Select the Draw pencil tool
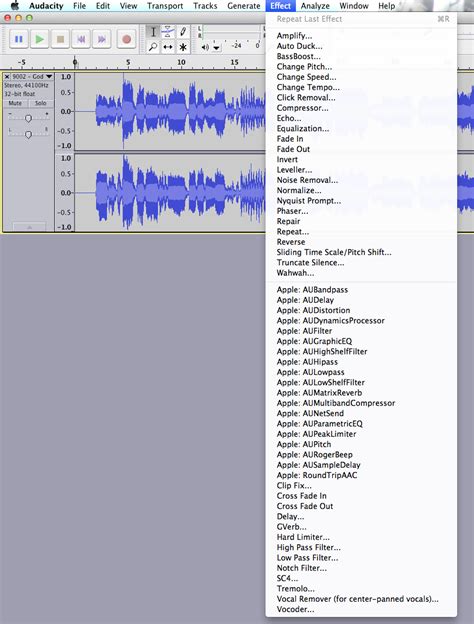The image size is (474, 624). click(x=183, y=32)
